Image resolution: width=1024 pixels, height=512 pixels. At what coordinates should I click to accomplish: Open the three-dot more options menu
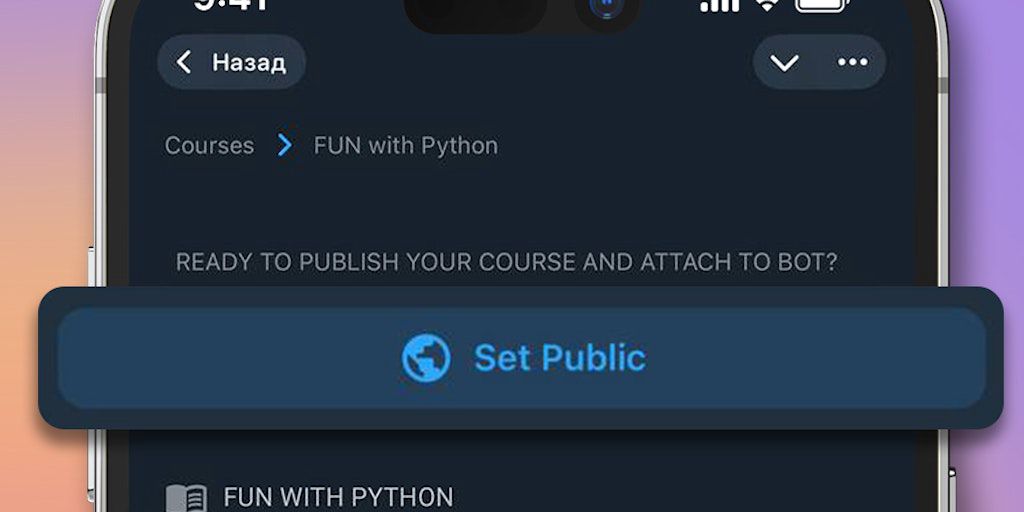pos(852,63)
